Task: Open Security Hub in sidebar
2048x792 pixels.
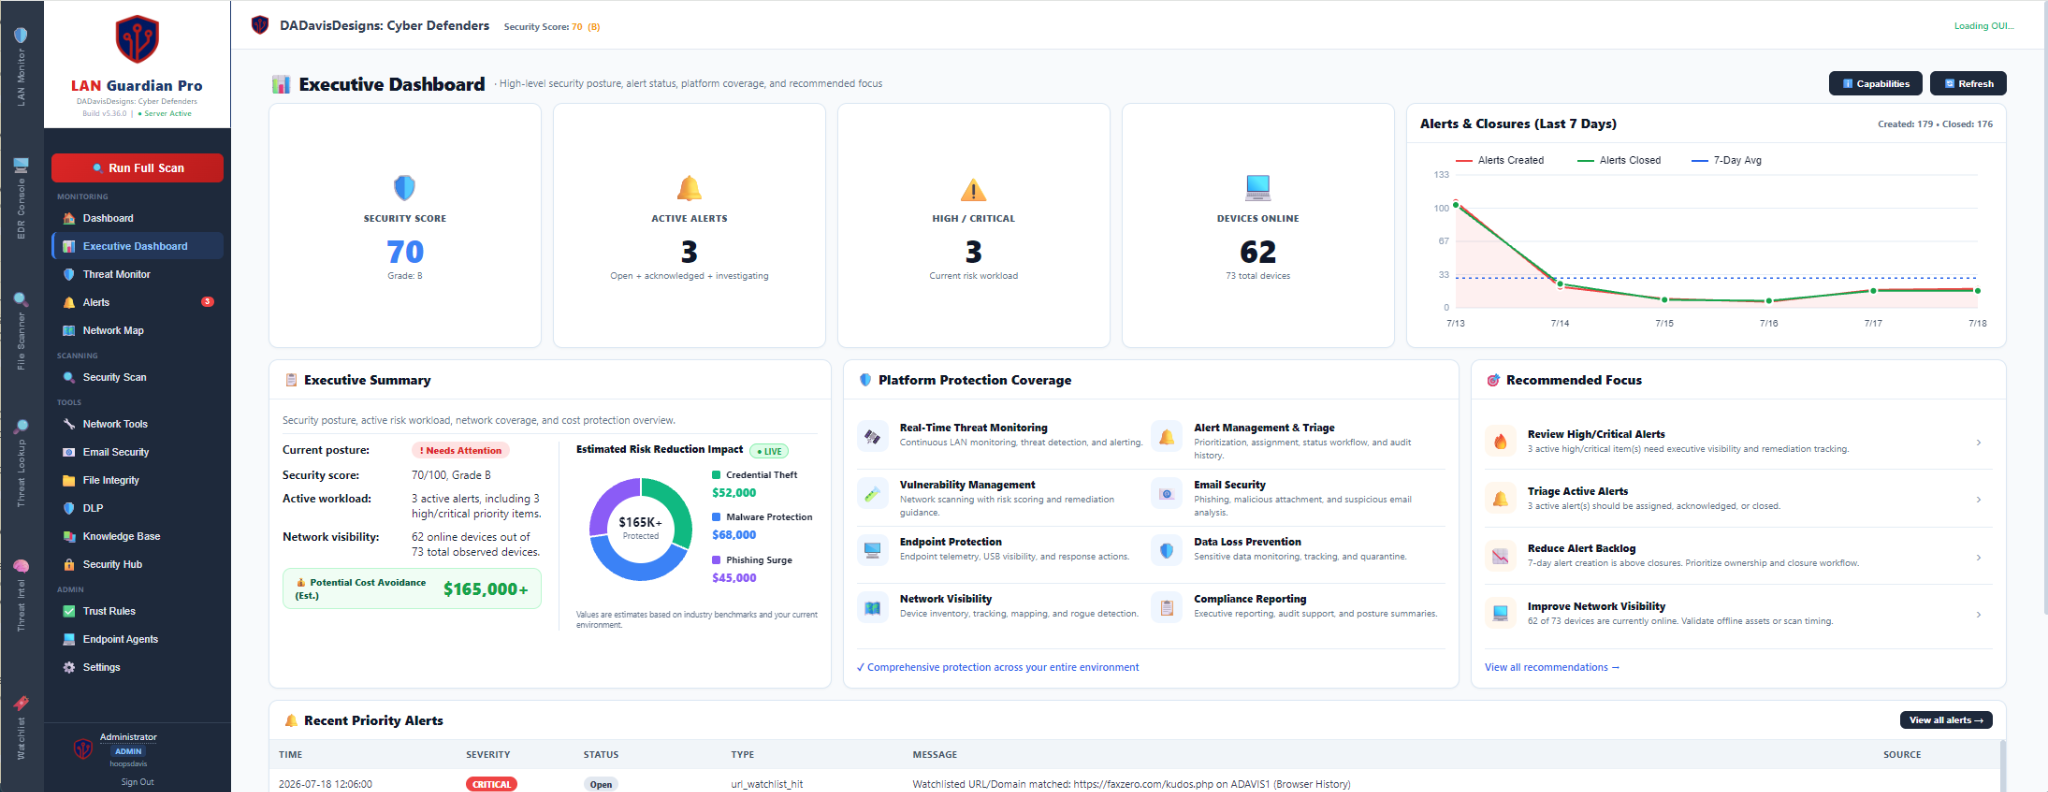Action: tap(137, 564)
